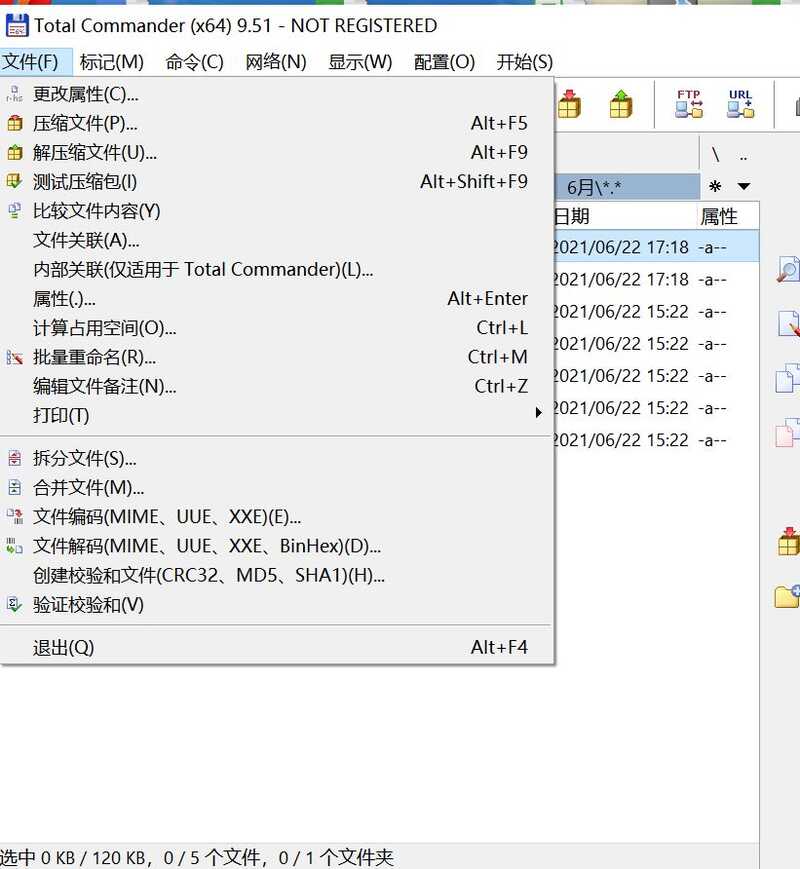The width and height of the screenshot is (800, 869).
Task: Click the edit file pencil icon
Action: click(789, 324)
